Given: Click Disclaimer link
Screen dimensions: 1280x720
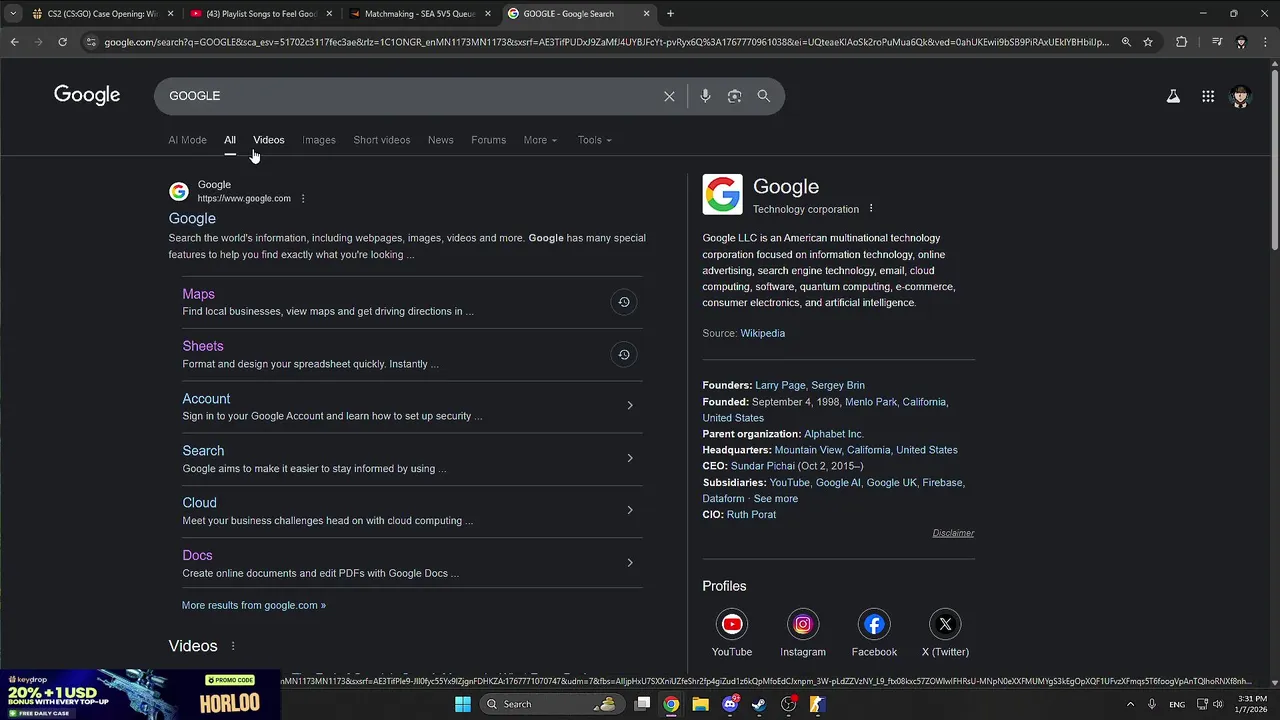Looking at the screenshot, I should click(x=953, y=533).
